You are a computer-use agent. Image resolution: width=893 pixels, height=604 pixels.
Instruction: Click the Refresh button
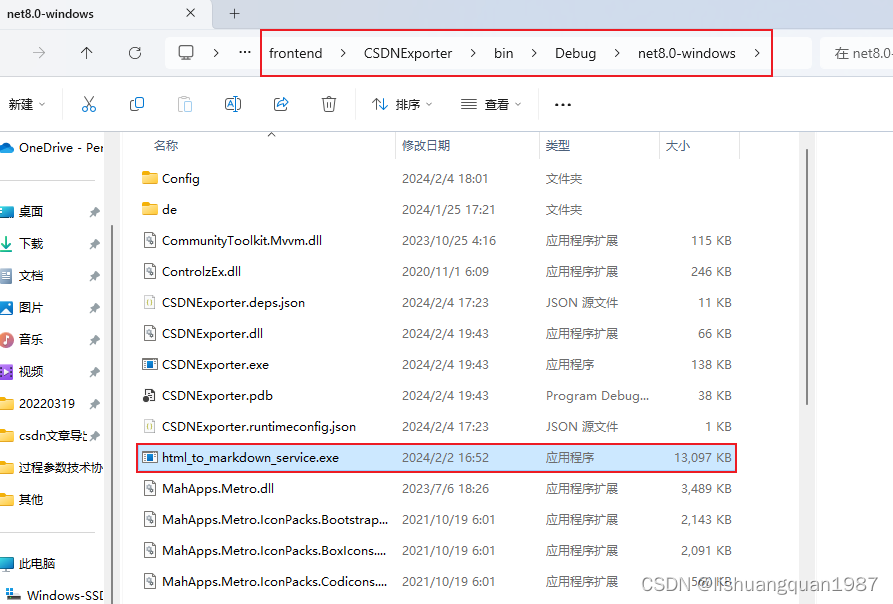[x=135, y=53]
